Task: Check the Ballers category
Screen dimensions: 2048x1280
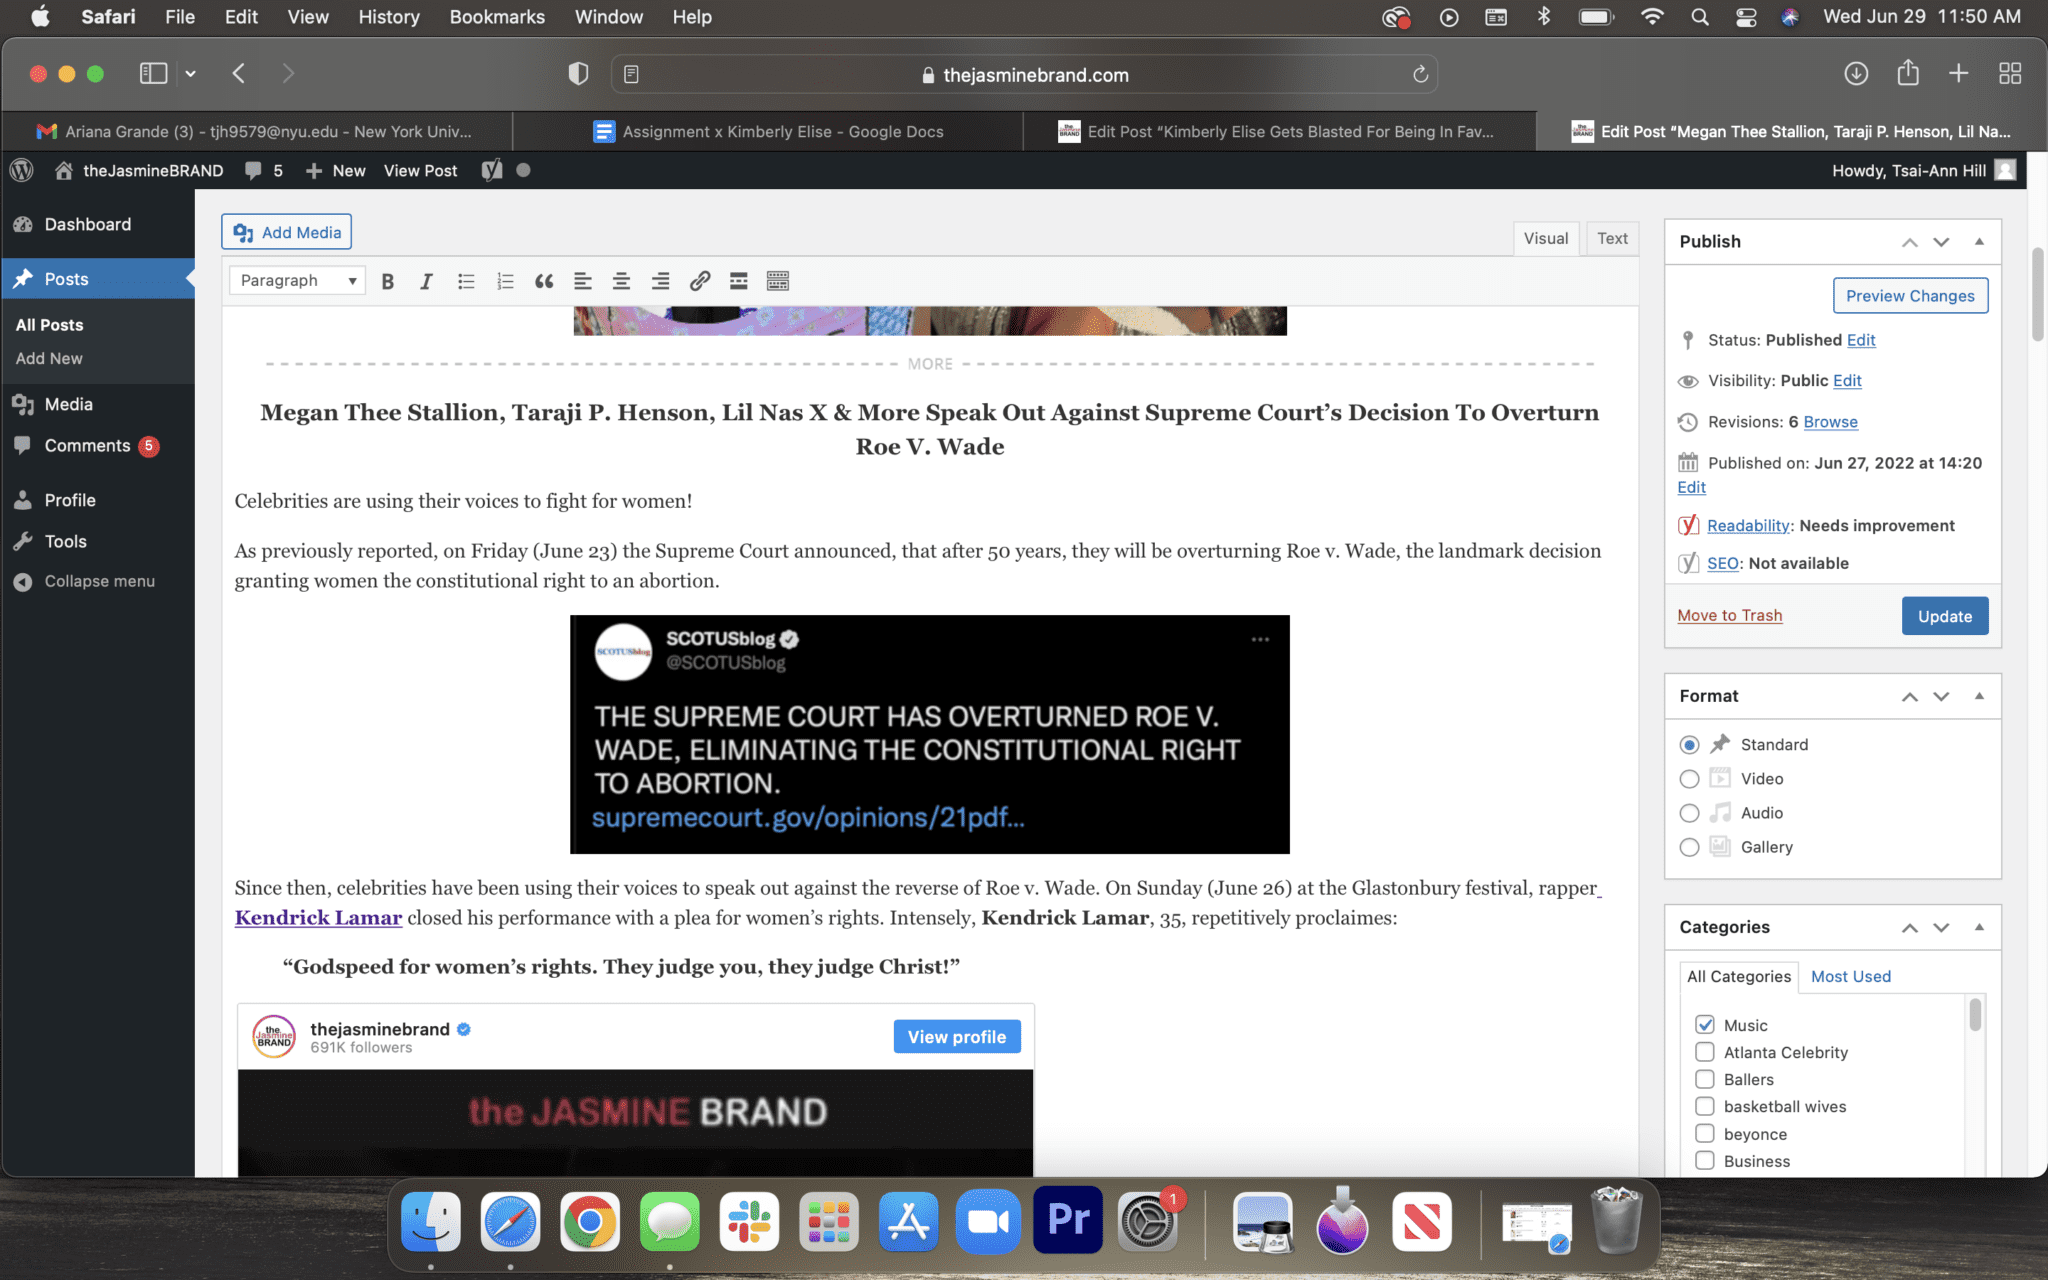Action: (1705, 1079)
